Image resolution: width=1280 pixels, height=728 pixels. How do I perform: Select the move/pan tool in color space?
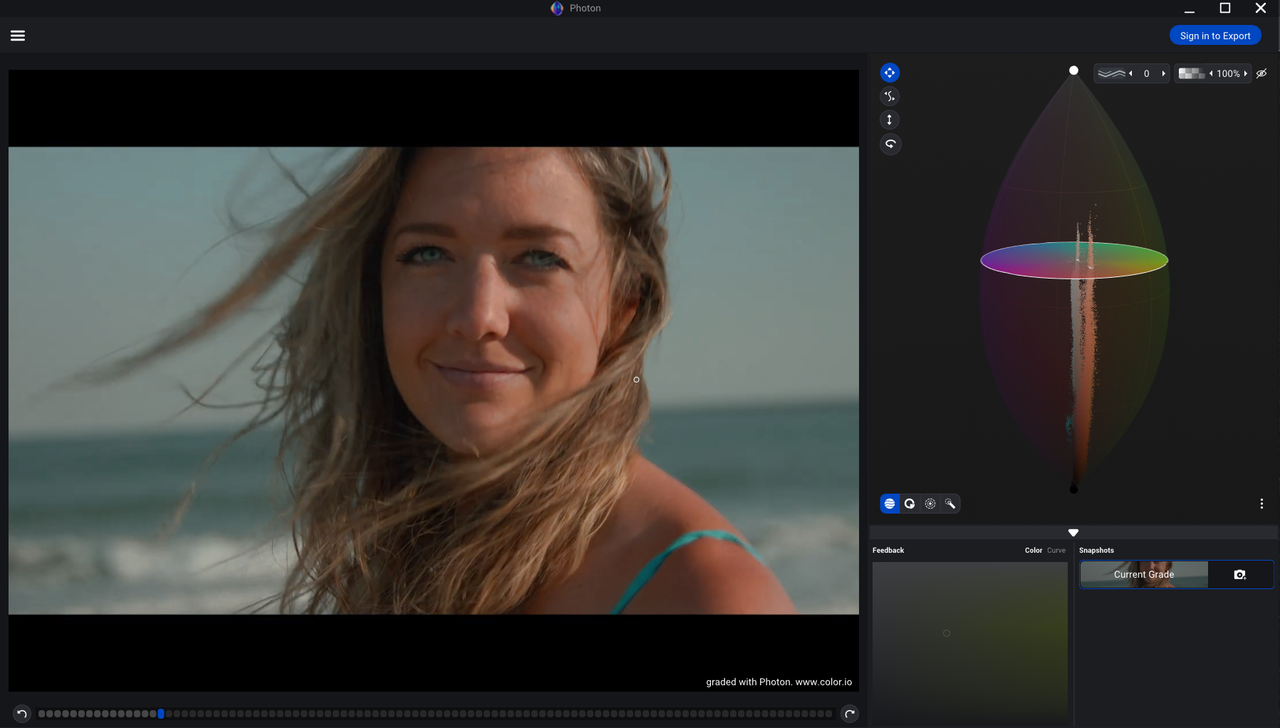point(889,73)
